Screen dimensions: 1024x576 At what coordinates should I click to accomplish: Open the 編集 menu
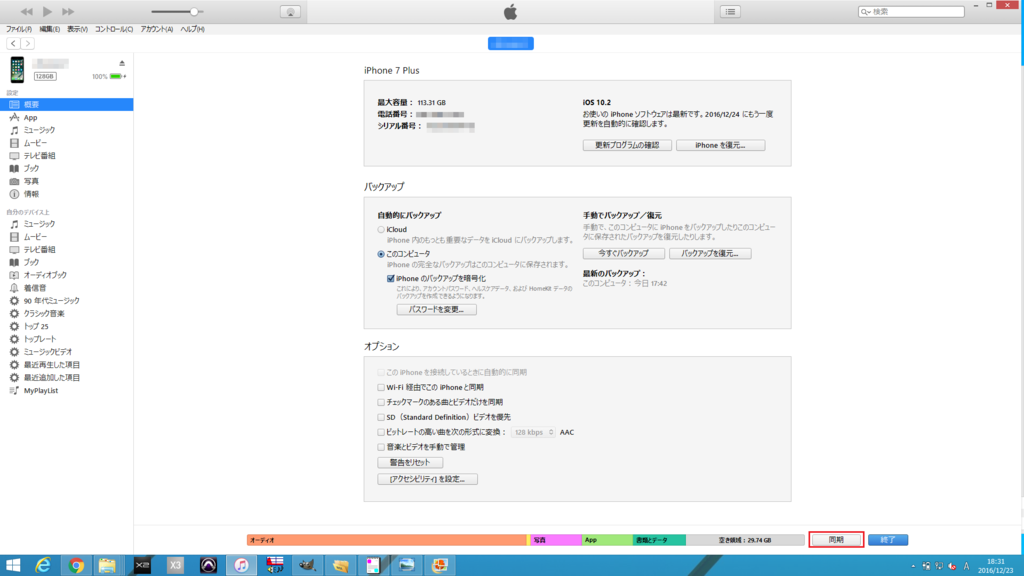[50, 29]
